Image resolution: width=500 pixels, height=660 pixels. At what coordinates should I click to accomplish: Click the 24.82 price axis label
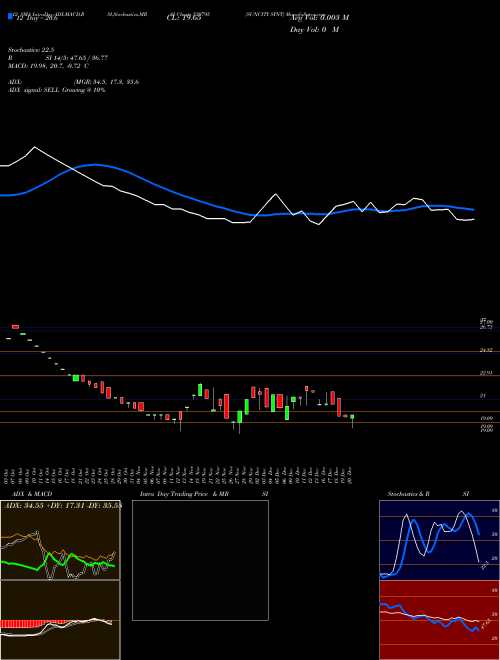click(486, 350)
